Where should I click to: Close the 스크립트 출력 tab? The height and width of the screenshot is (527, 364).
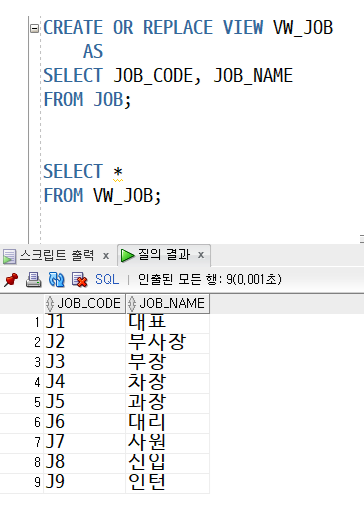[x=106, y=256]
